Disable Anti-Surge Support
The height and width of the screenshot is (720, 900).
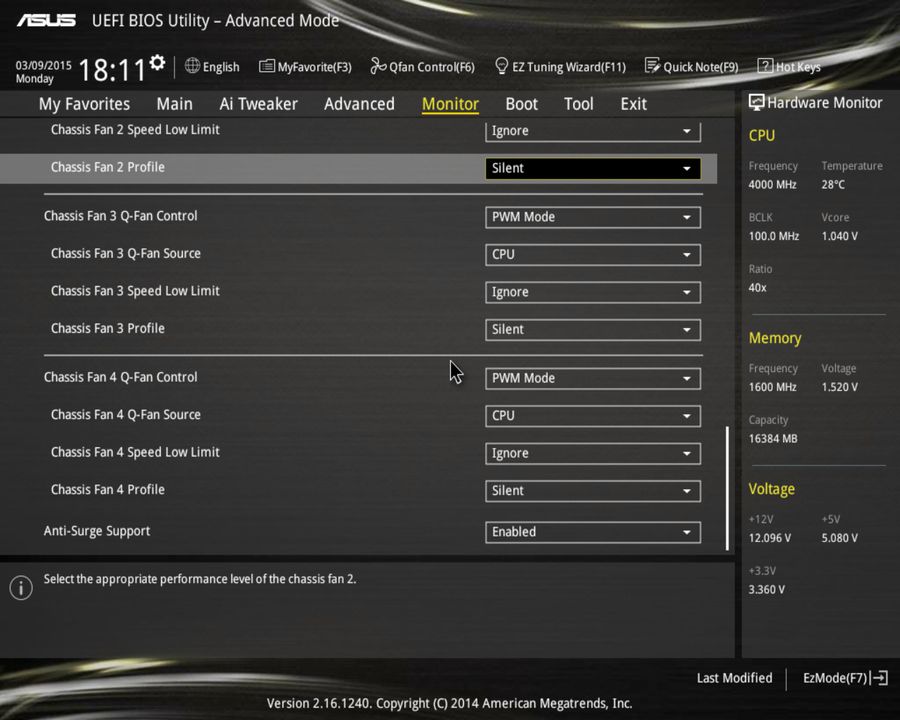592,531
